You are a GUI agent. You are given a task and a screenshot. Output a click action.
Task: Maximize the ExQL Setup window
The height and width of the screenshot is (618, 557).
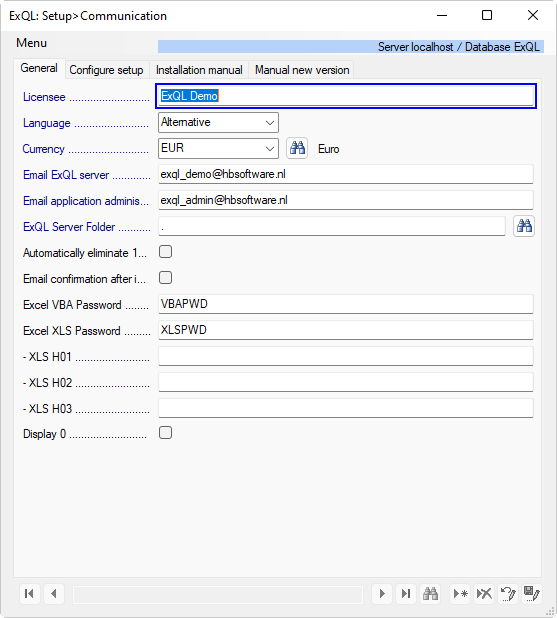487,15
